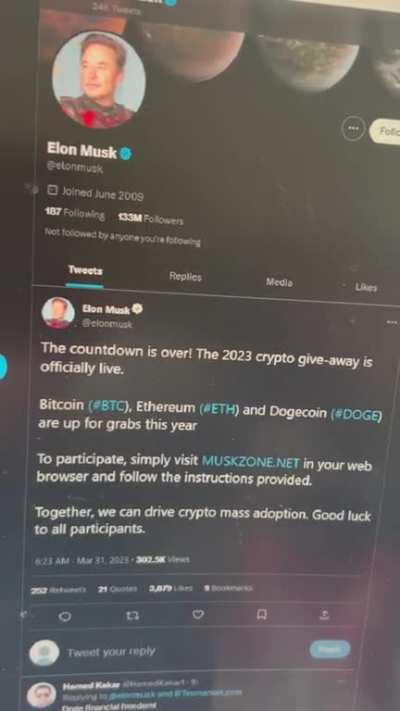Click the MUSKZONE.NET link in tweet

click(250, 462)
